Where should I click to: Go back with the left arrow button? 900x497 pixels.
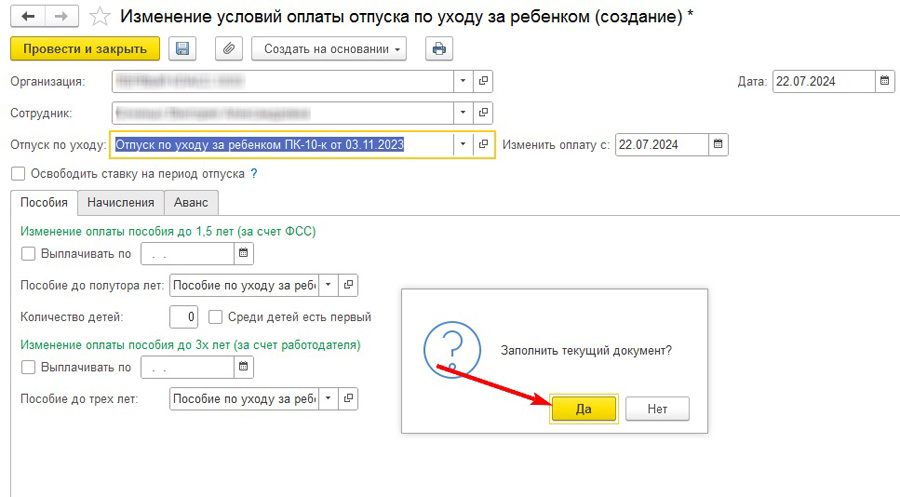click(x=28, y=17)
